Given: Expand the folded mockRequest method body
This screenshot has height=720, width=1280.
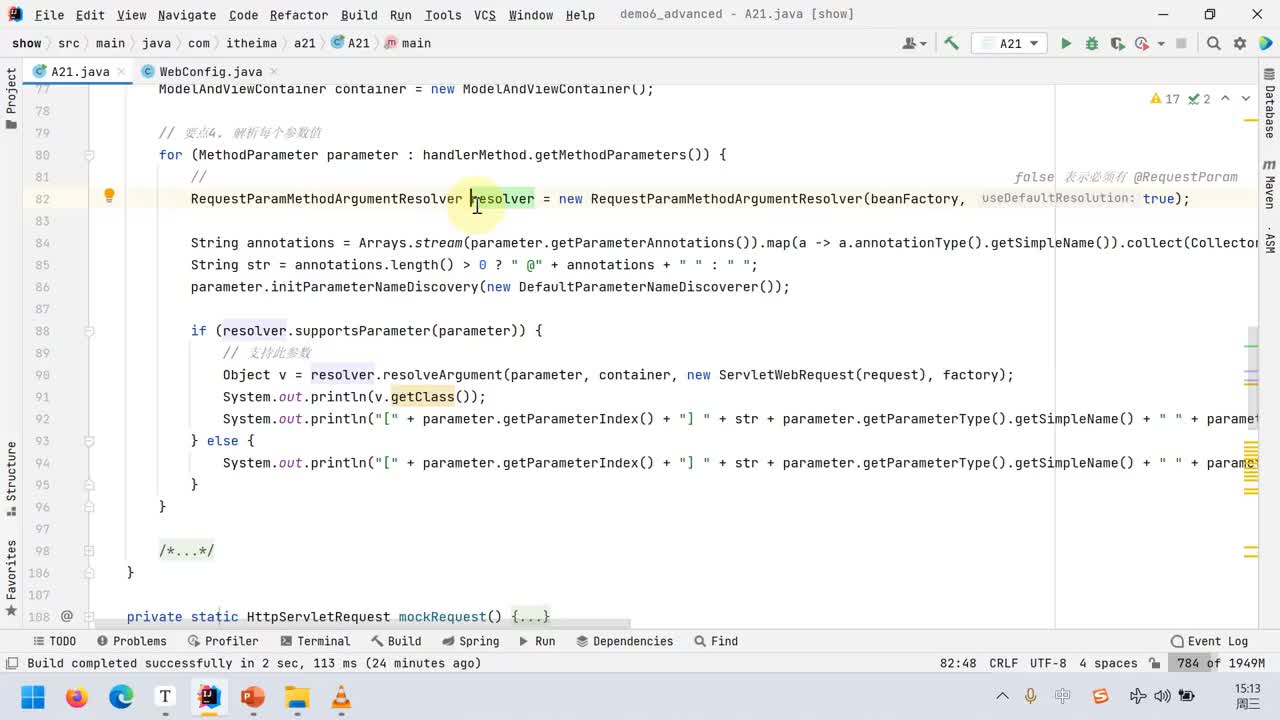Looking at the screenshot, I should [530, 617].
